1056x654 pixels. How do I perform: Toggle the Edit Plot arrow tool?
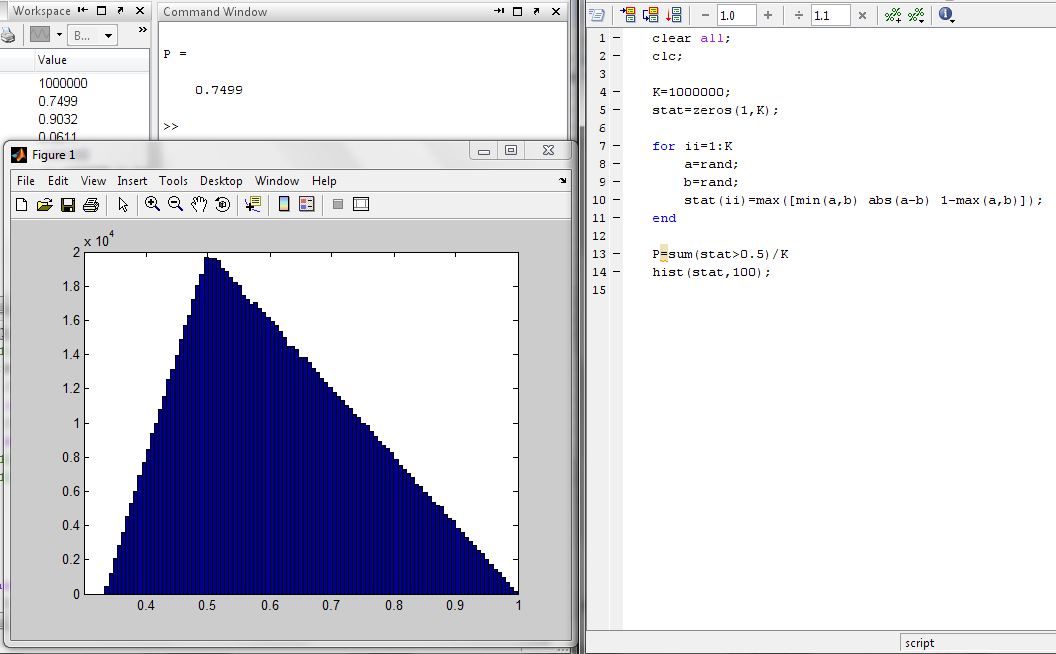point(123,204)
